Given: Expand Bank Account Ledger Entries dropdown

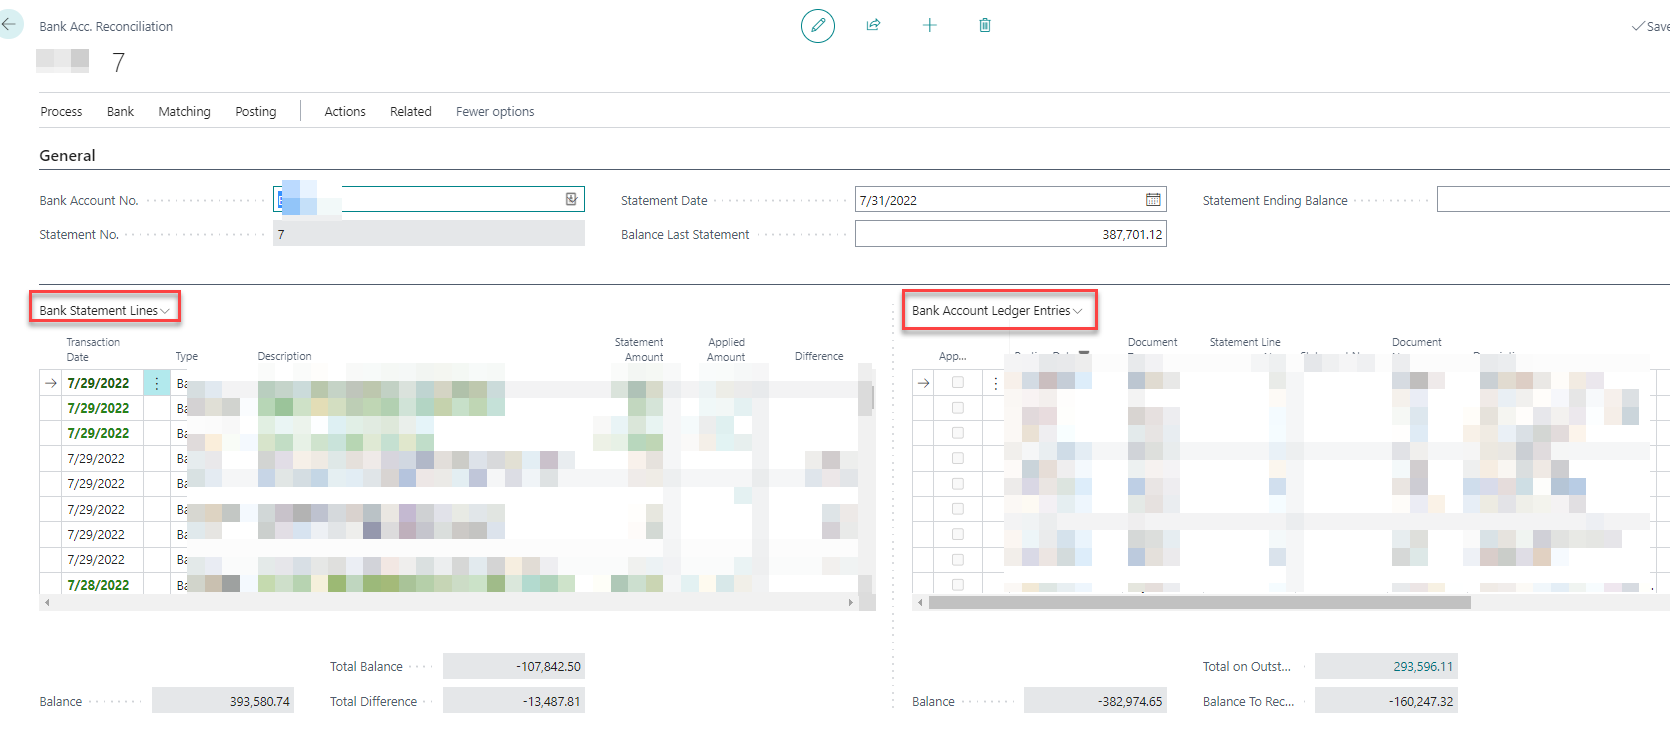Looking at the screenshot, I should (997, 310).
